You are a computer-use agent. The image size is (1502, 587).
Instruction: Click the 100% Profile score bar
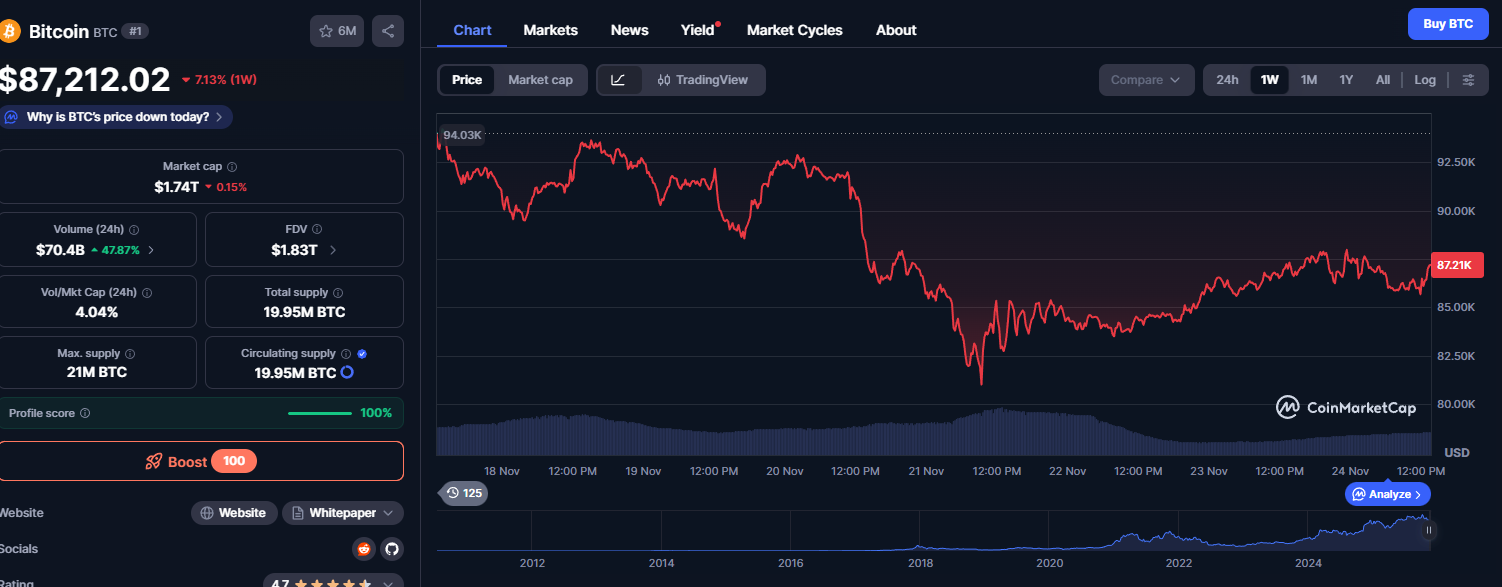[x=319, y=413]
